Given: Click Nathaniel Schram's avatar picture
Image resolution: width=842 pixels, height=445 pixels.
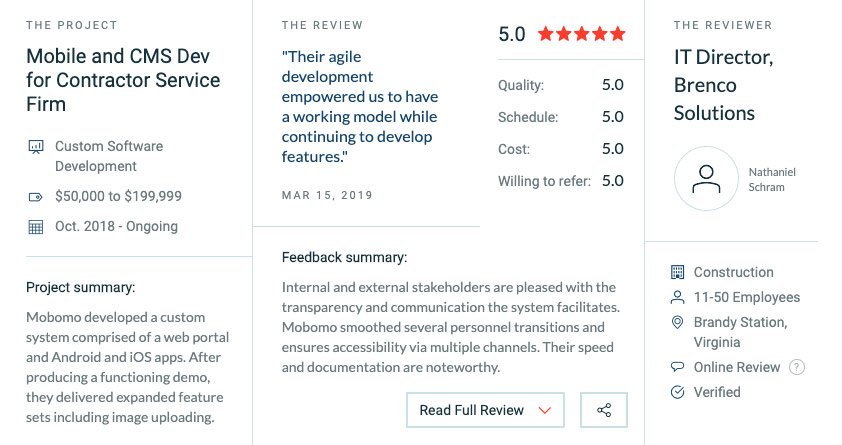Looking at the screenshot, I should click(706, 179).
